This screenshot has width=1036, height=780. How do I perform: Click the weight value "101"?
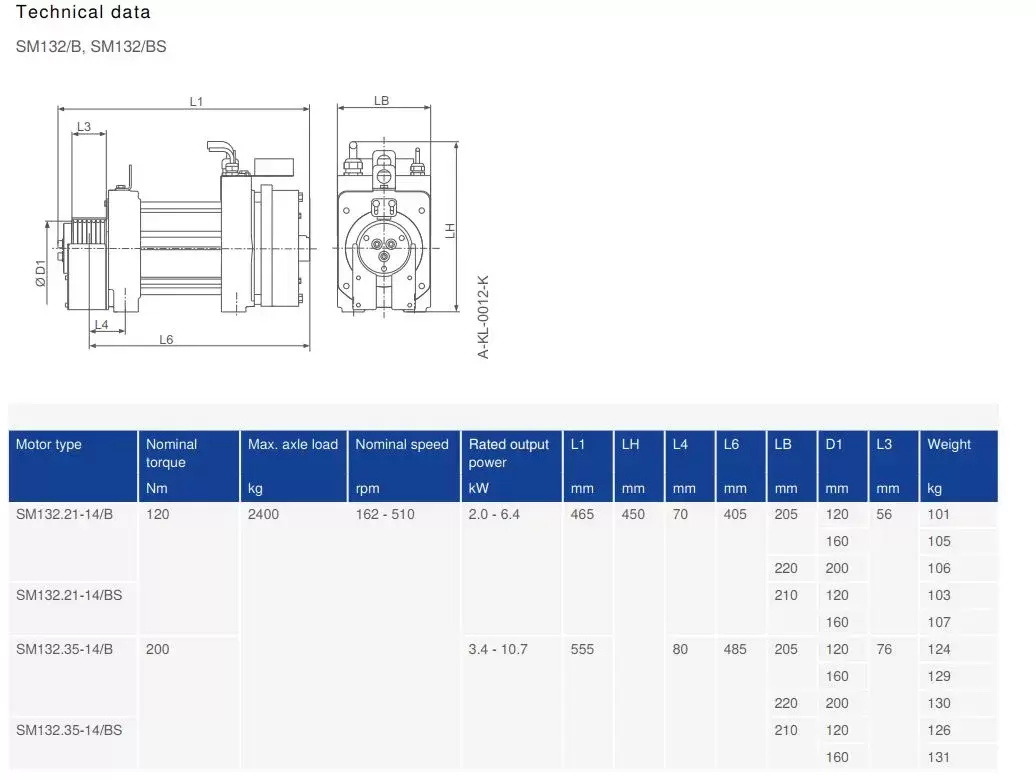tap(938, 514)
